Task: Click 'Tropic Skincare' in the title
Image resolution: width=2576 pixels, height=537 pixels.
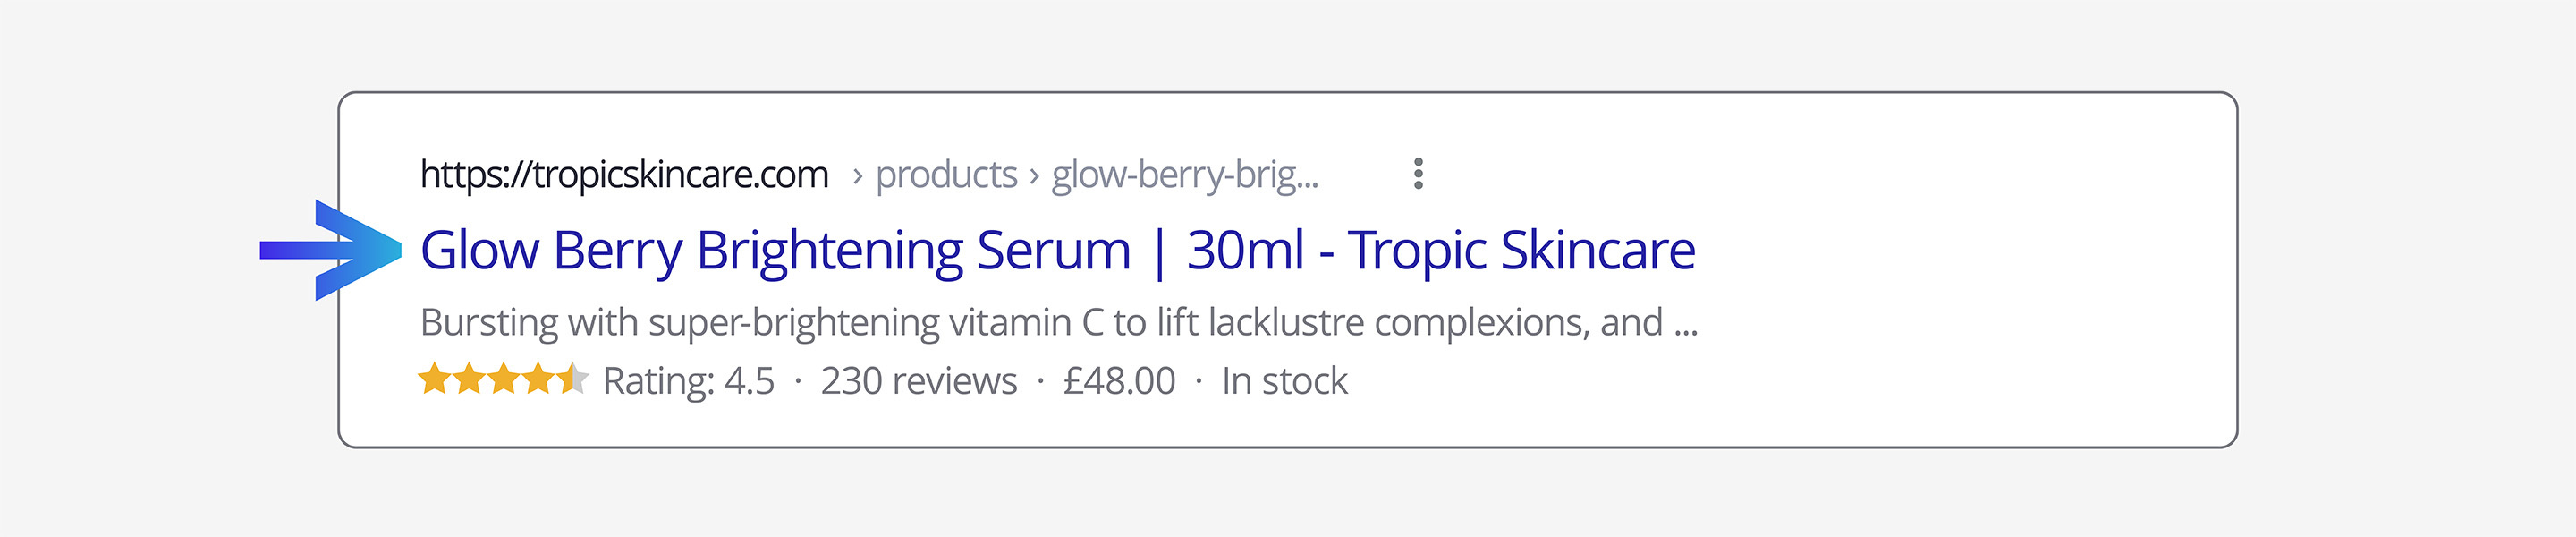Action: (x=1521, y=250)
